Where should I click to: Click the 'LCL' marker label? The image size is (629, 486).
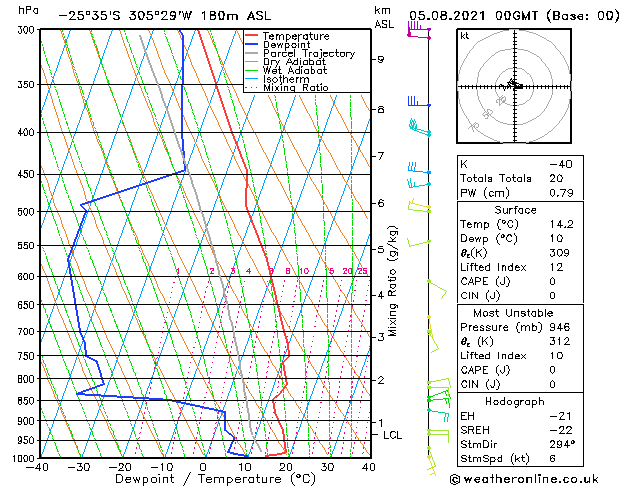click(392, 435)
